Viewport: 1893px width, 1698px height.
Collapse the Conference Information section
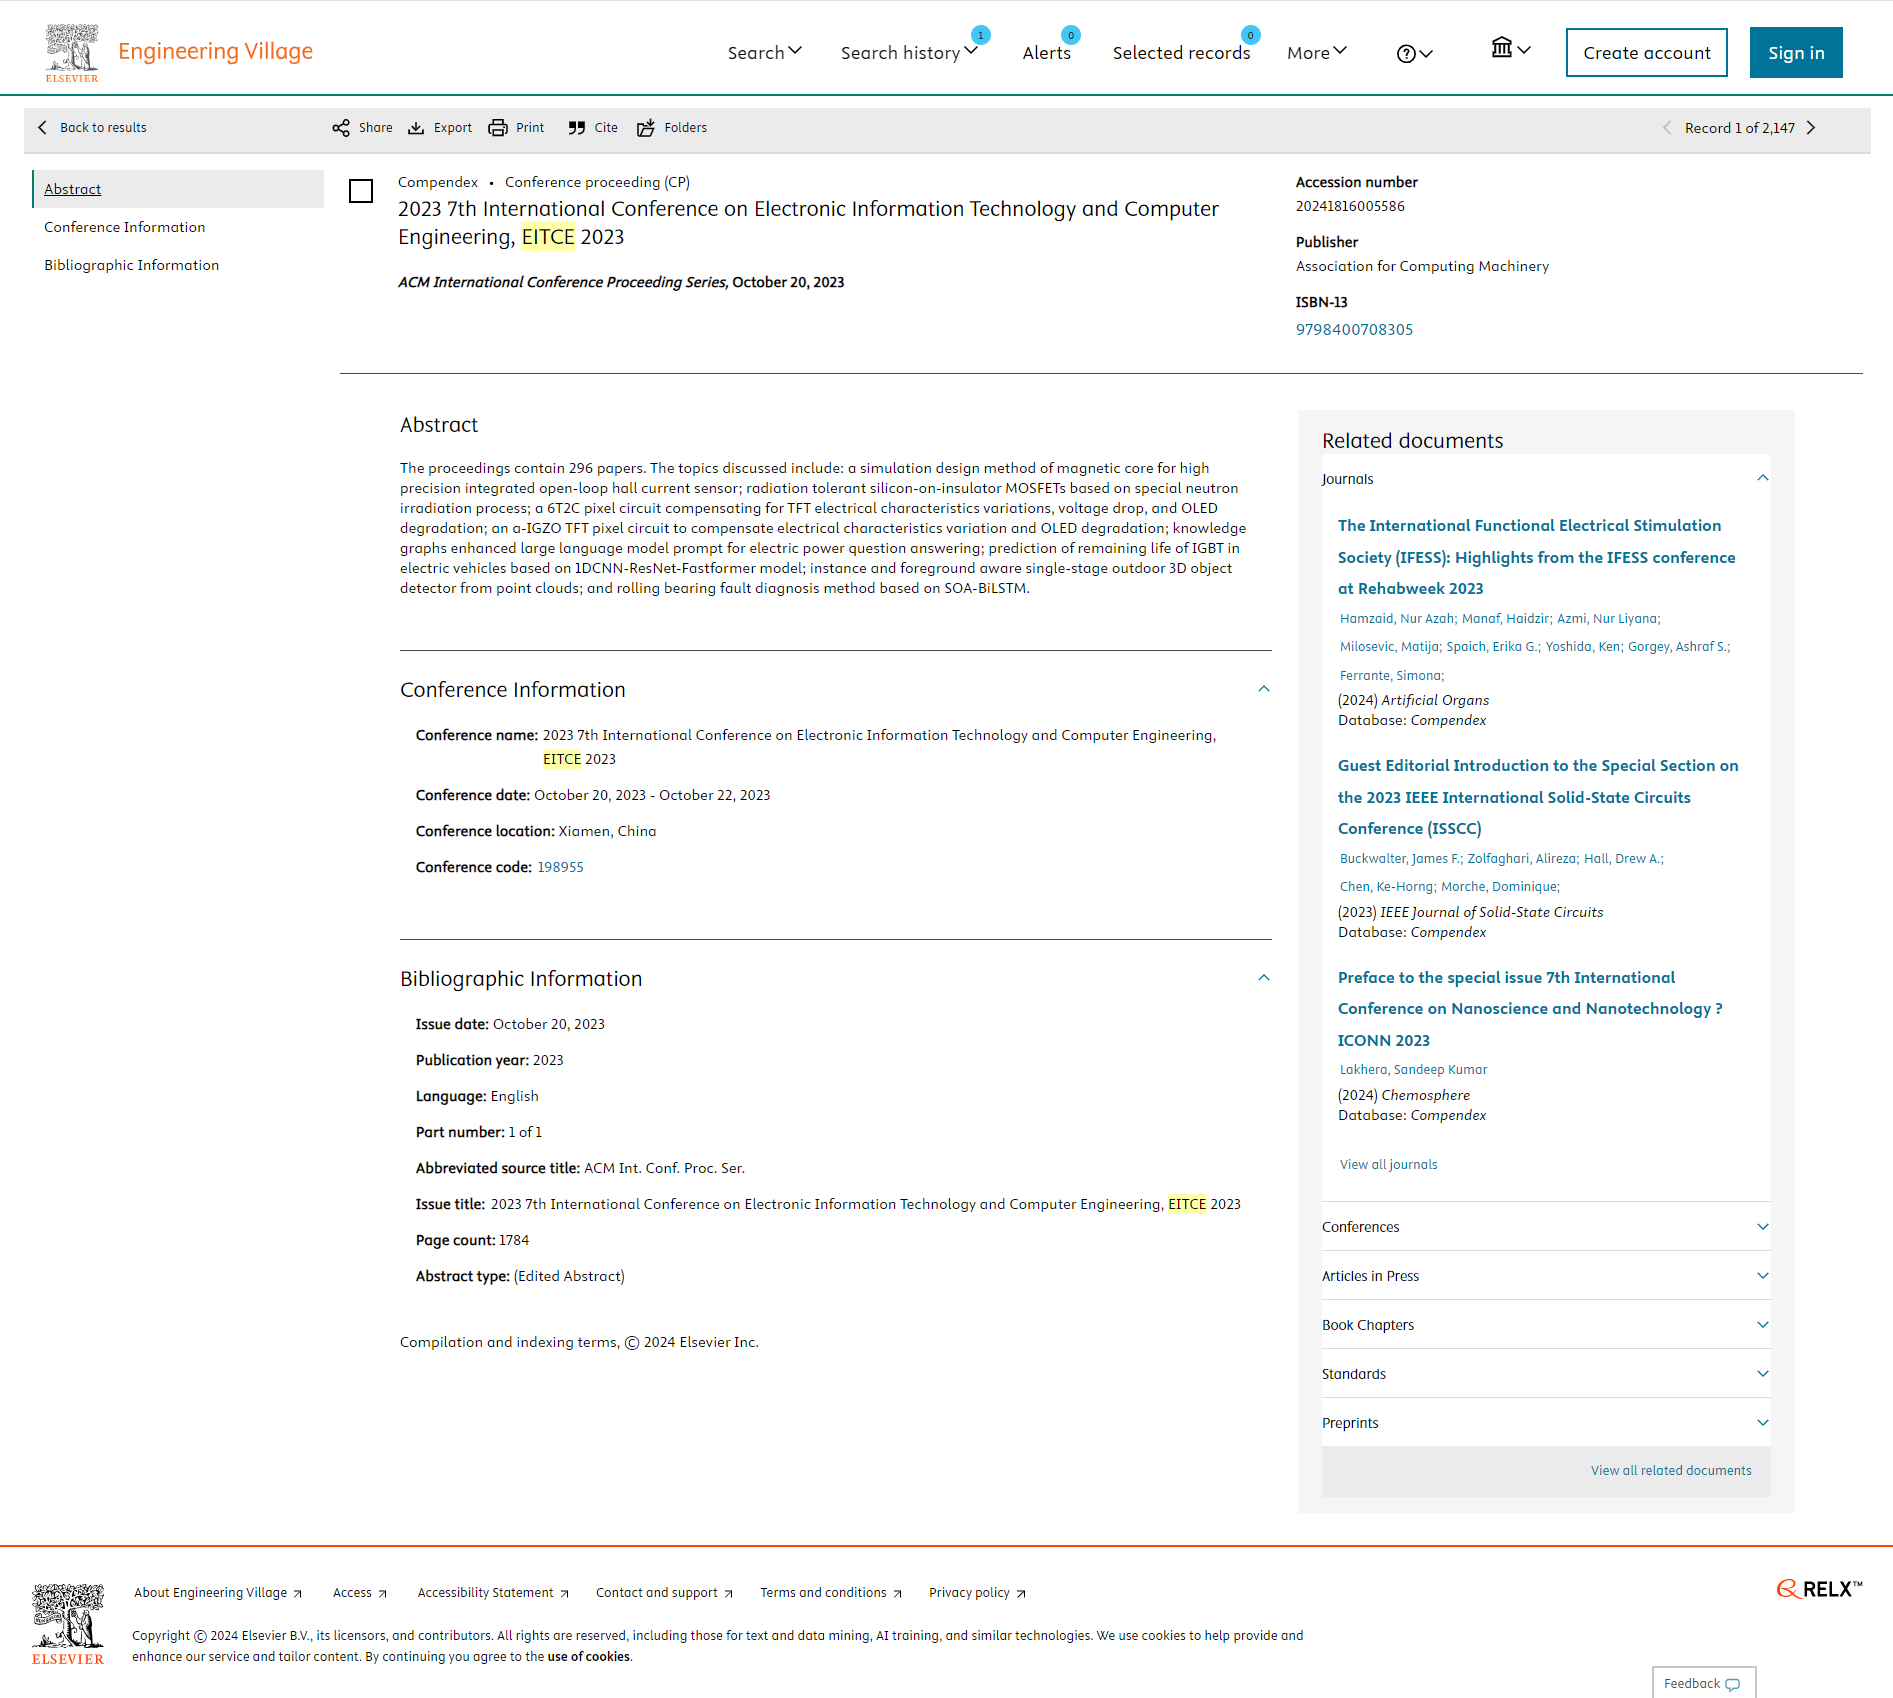[x=1264, y=689]
